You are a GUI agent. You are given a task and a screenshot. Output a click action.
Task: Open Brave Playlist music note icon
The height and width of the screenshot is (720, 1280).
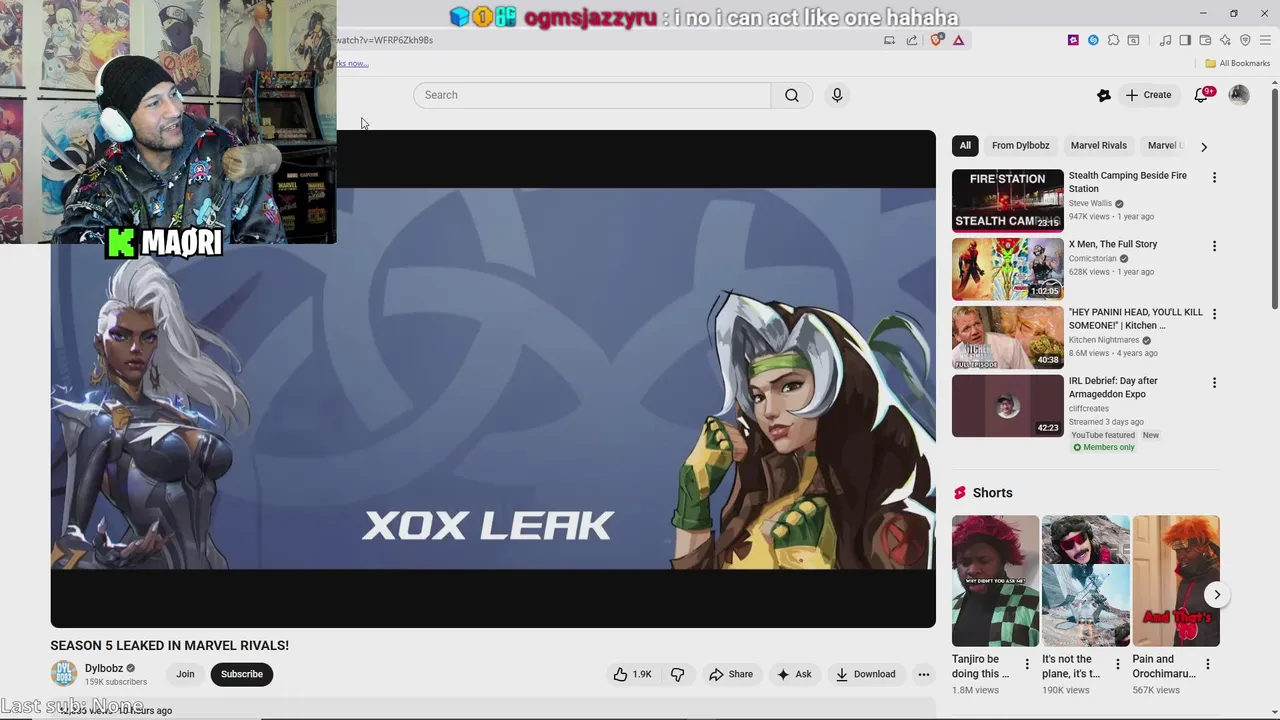1165,40
